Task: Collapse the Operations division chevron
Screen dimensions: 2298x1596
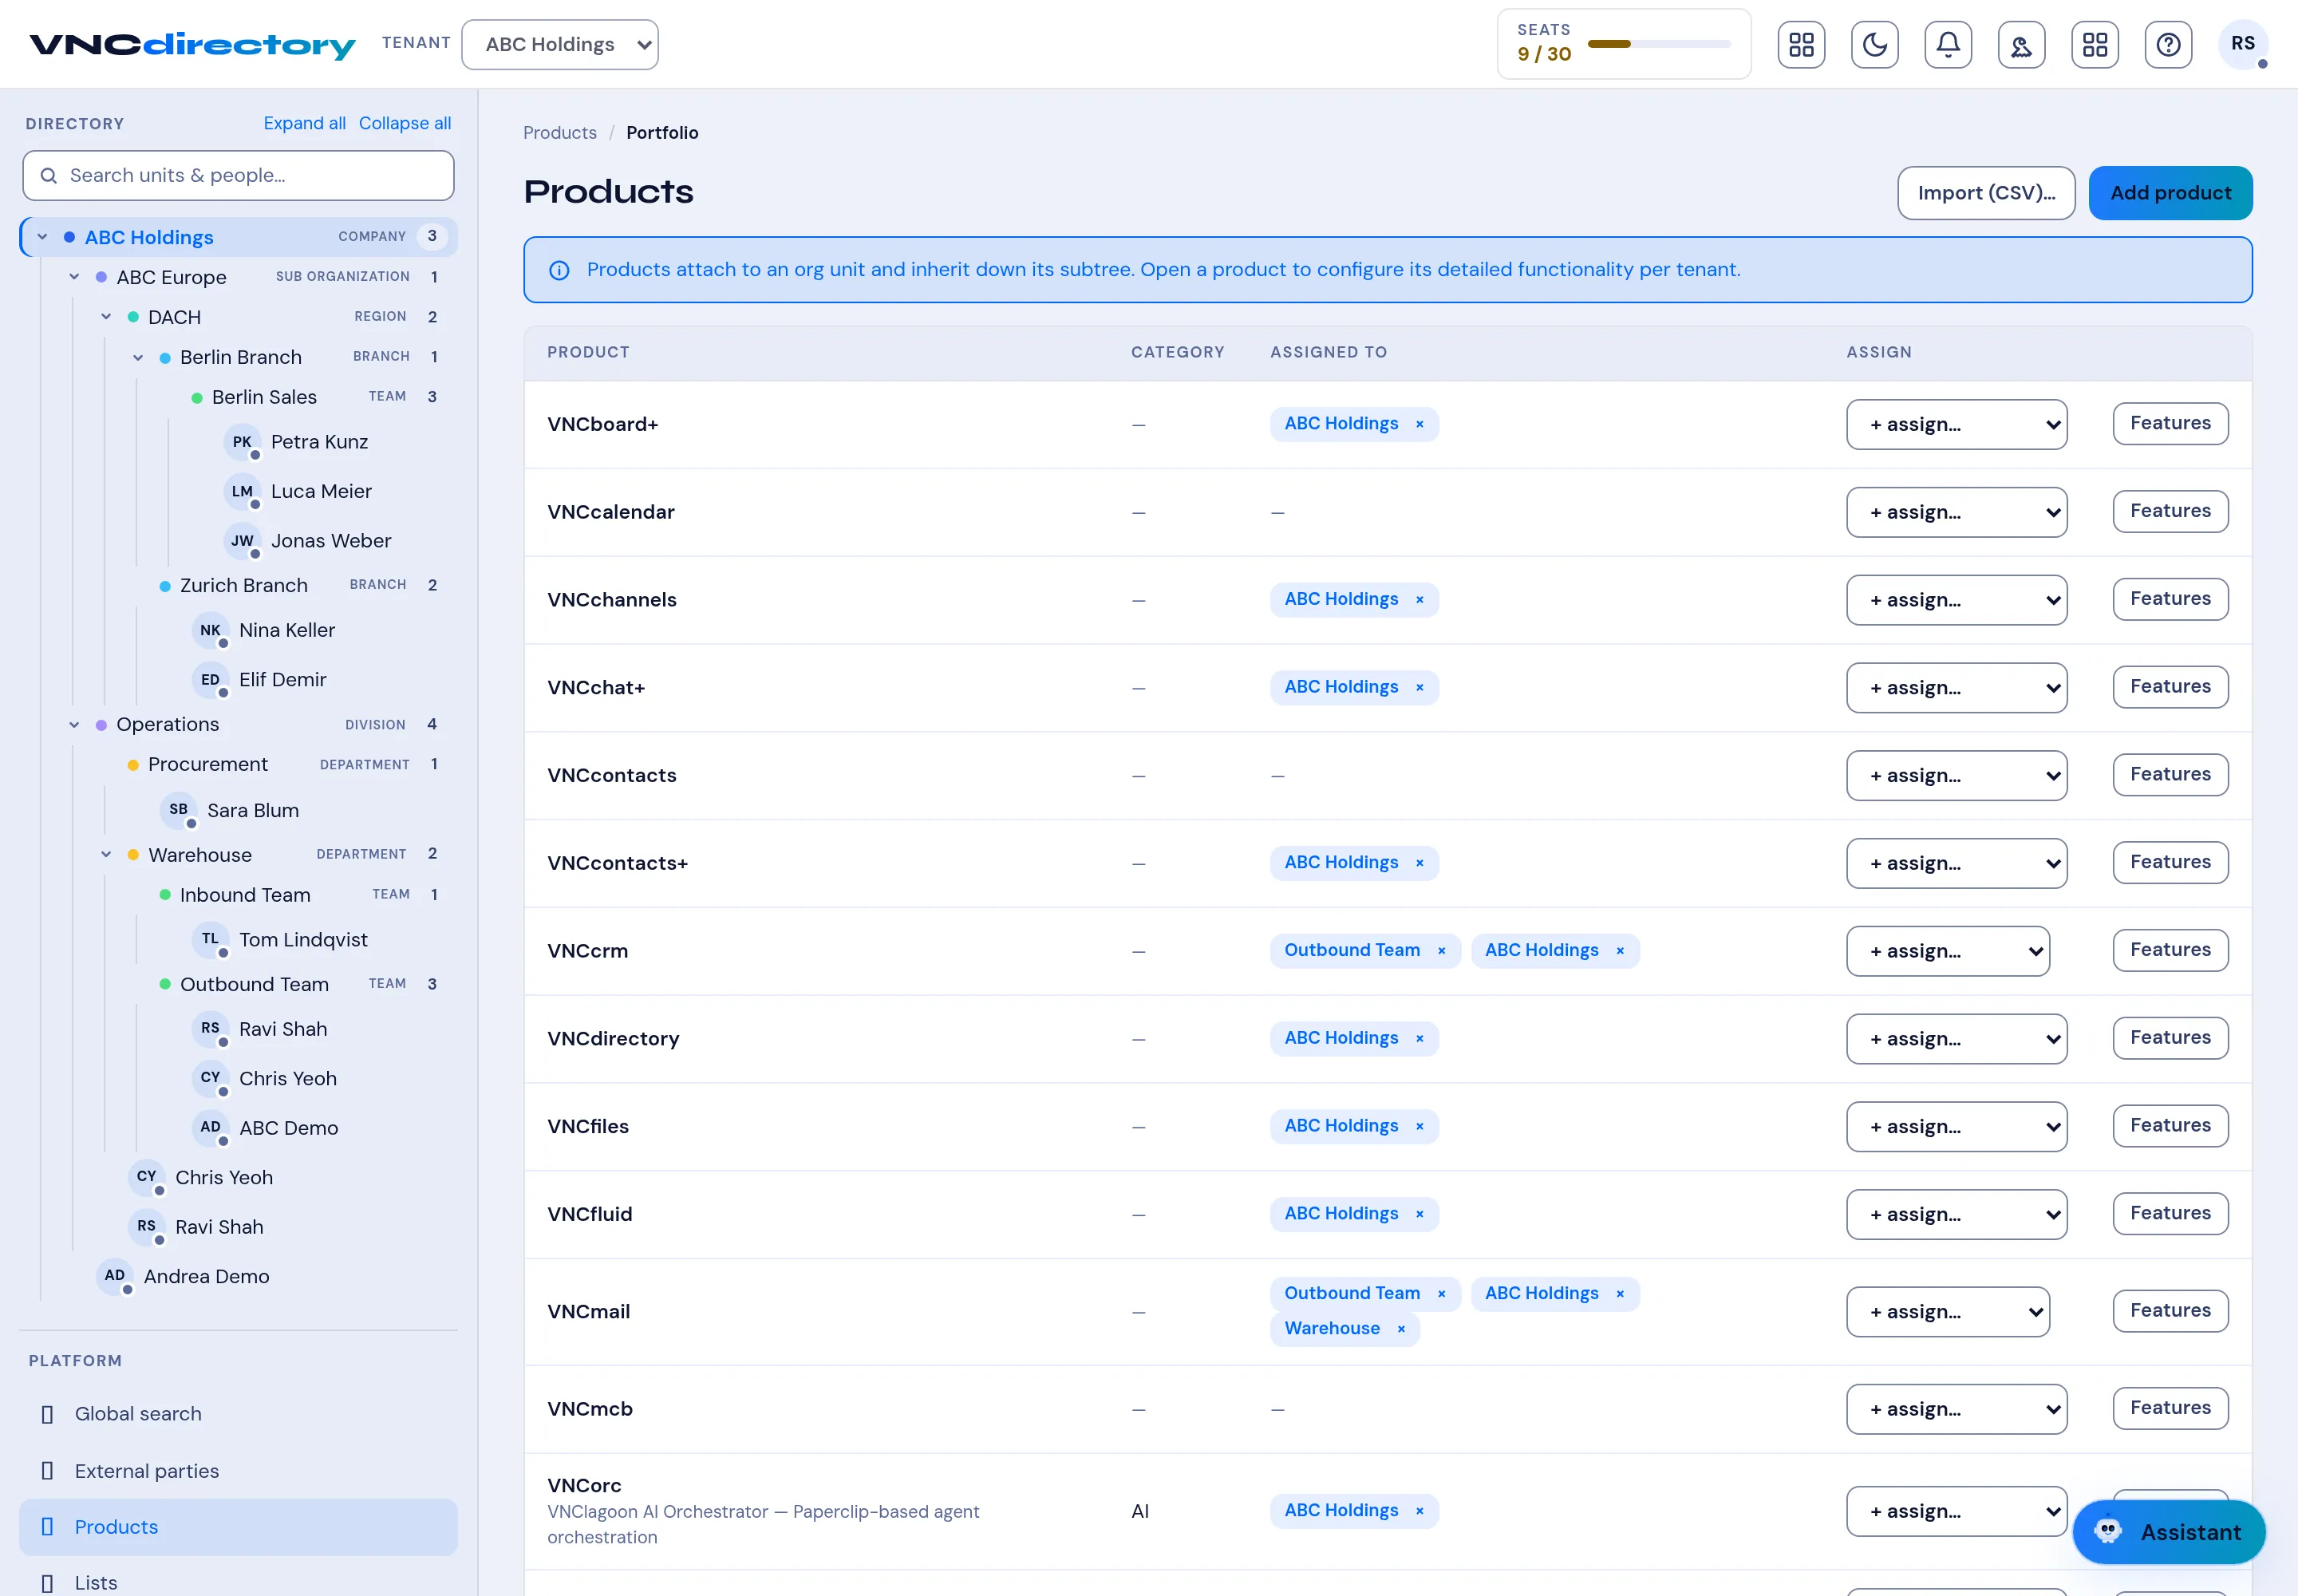Action: [x=74, y=725]
